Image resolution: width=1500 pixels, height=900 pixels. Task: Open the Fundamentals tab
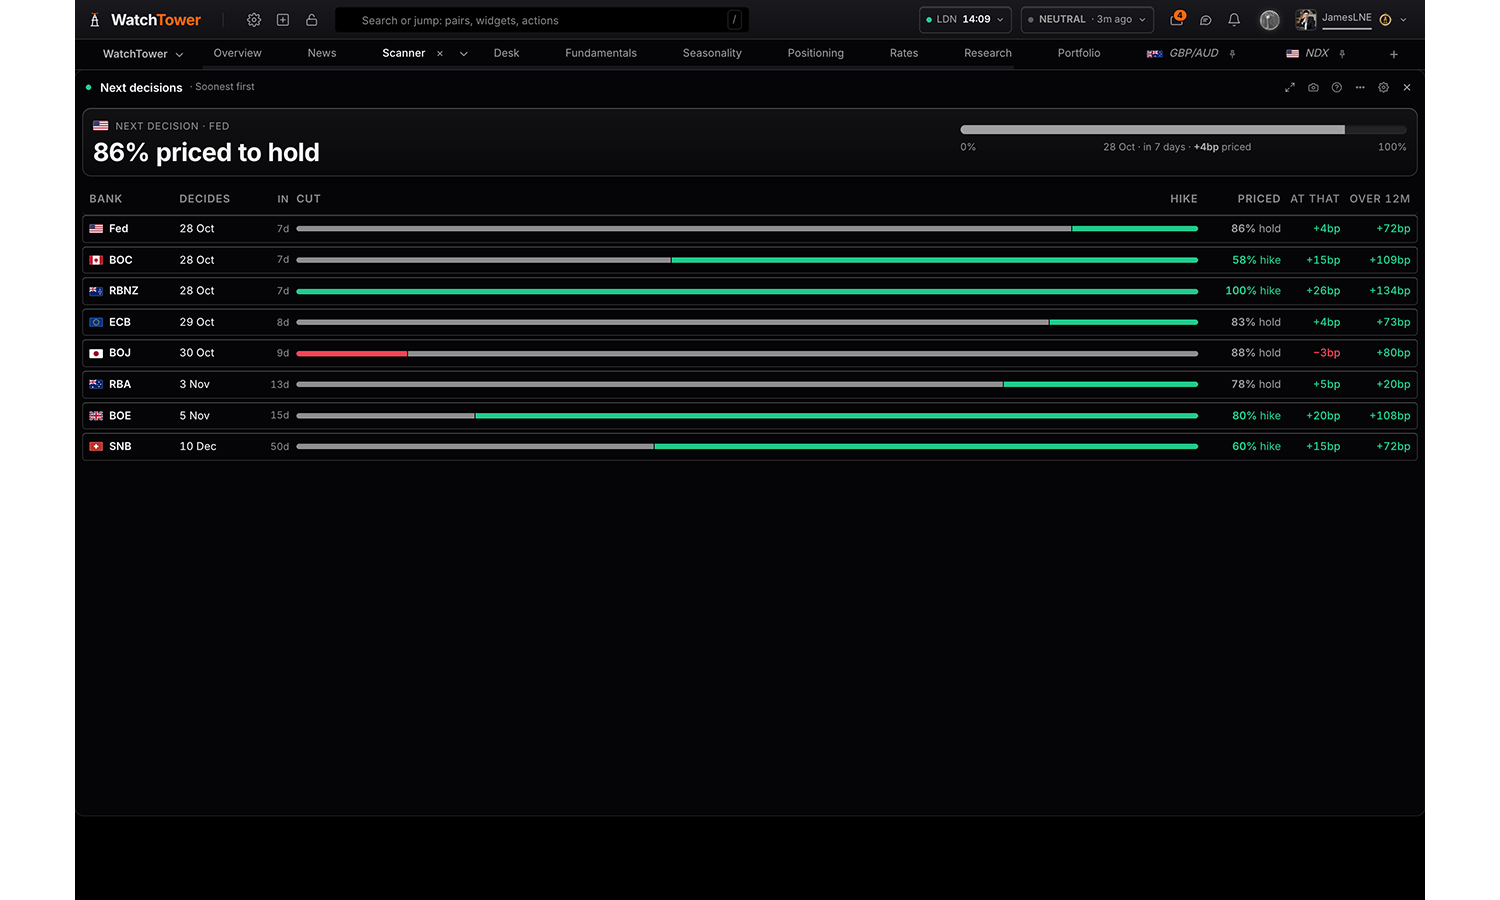coord(601,54)
